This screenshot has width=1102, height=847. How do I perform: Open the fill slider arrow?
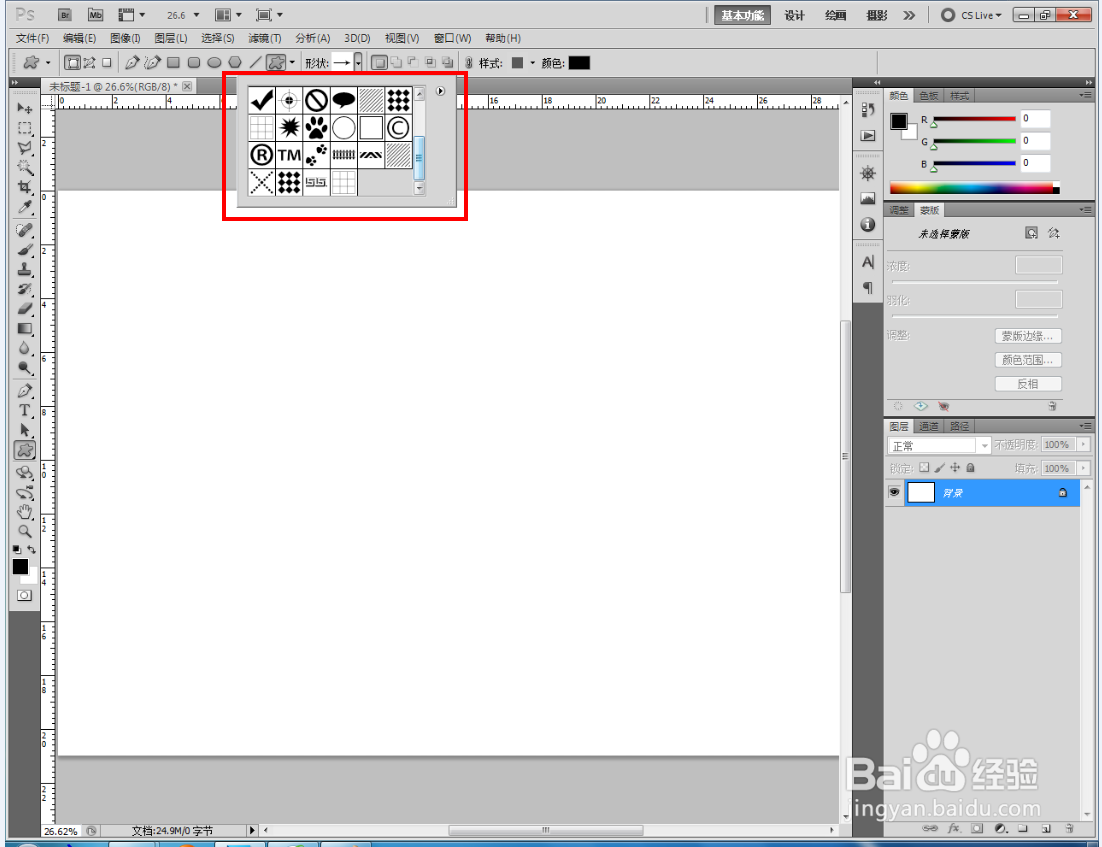tap(1083, 468)
